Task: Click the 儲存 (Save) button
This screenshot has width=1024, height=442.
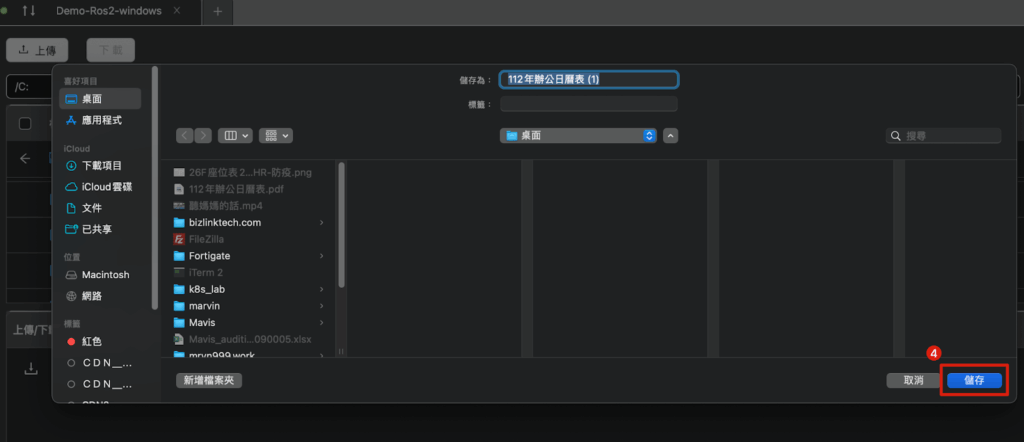Action: click(x=973, y=381)
